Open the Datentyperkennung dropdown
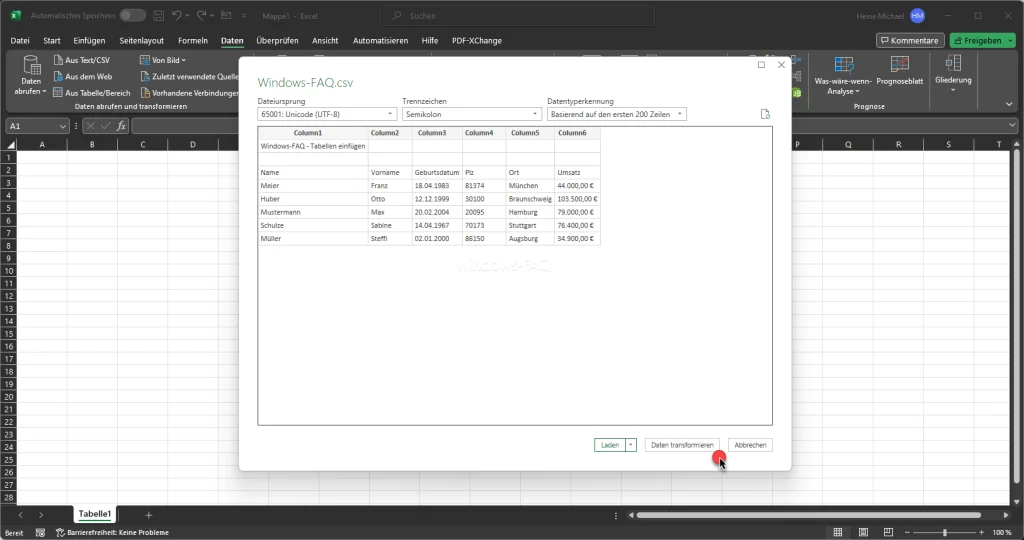This screenshot has width=1024, height=540. (616, 114)
